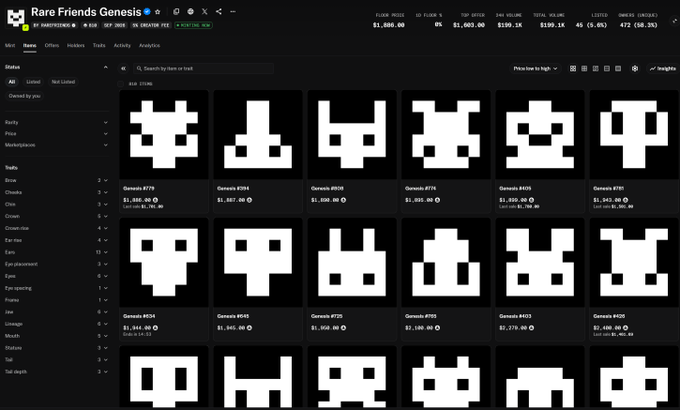Click the $1,886.00 floor price value
680x410 pixels.
click(389, 25)
